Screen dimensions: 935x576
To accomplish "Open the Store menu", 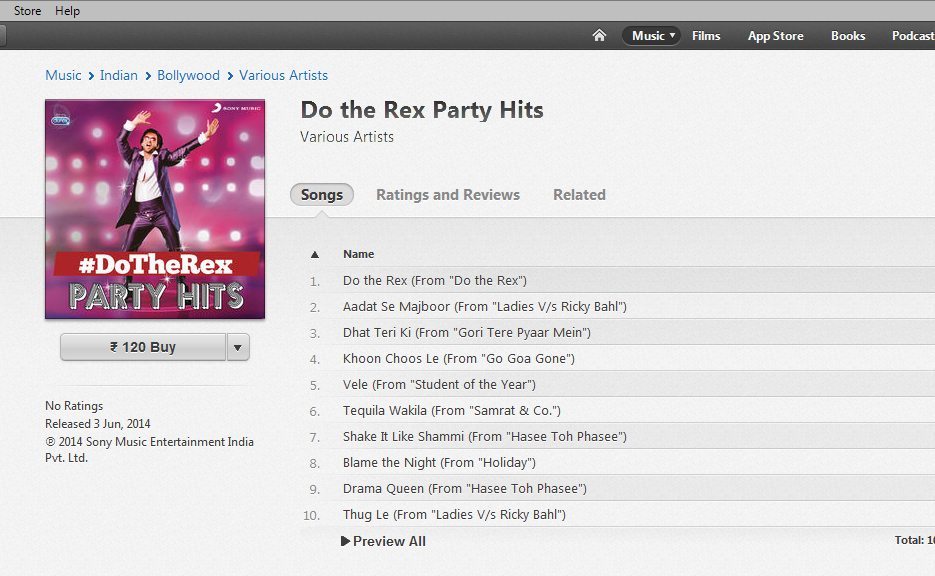I will point(27,11).
